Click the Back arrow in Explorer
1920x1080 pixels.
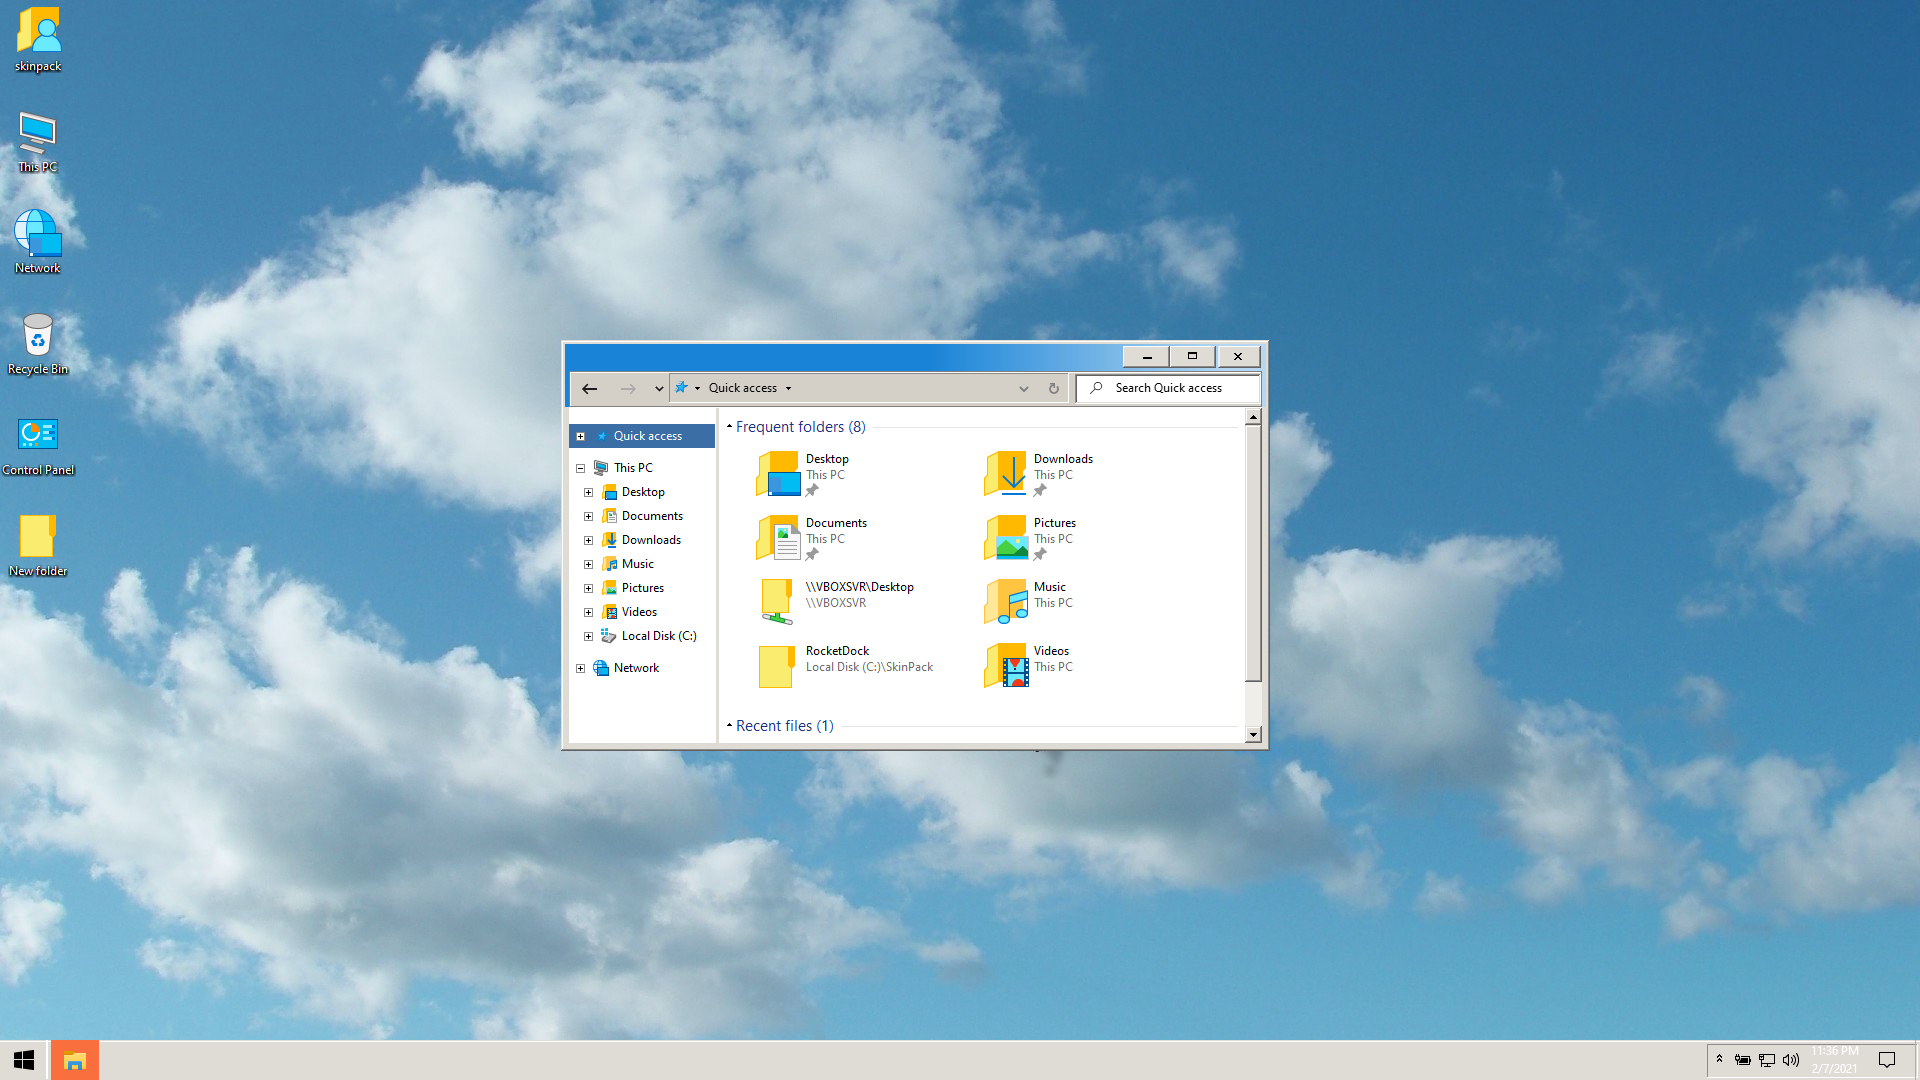tap(589, 388)
